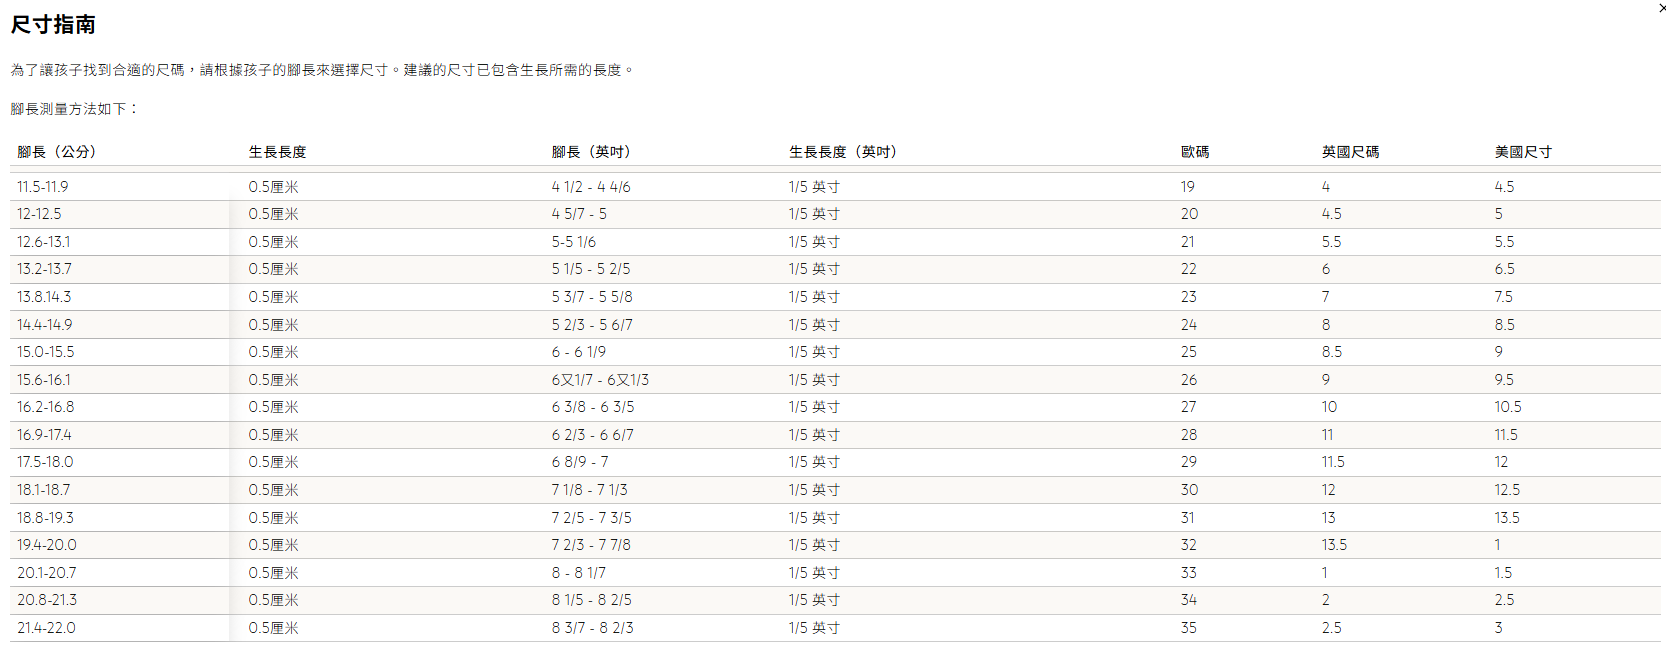The image size is (1666, 645).
Task: Click US size 10.5
Action: 1508,407
